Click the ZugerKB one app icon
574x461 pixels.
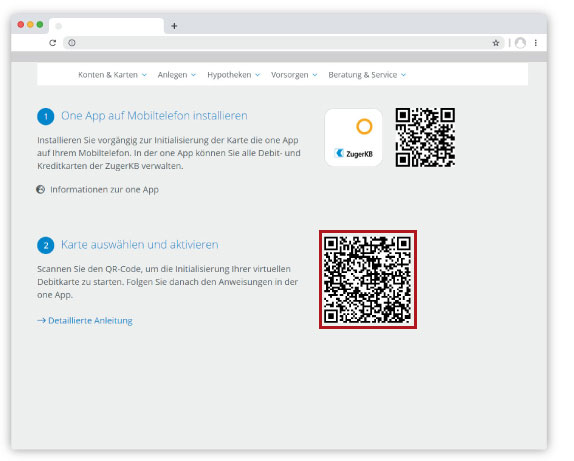pos(354,137)
